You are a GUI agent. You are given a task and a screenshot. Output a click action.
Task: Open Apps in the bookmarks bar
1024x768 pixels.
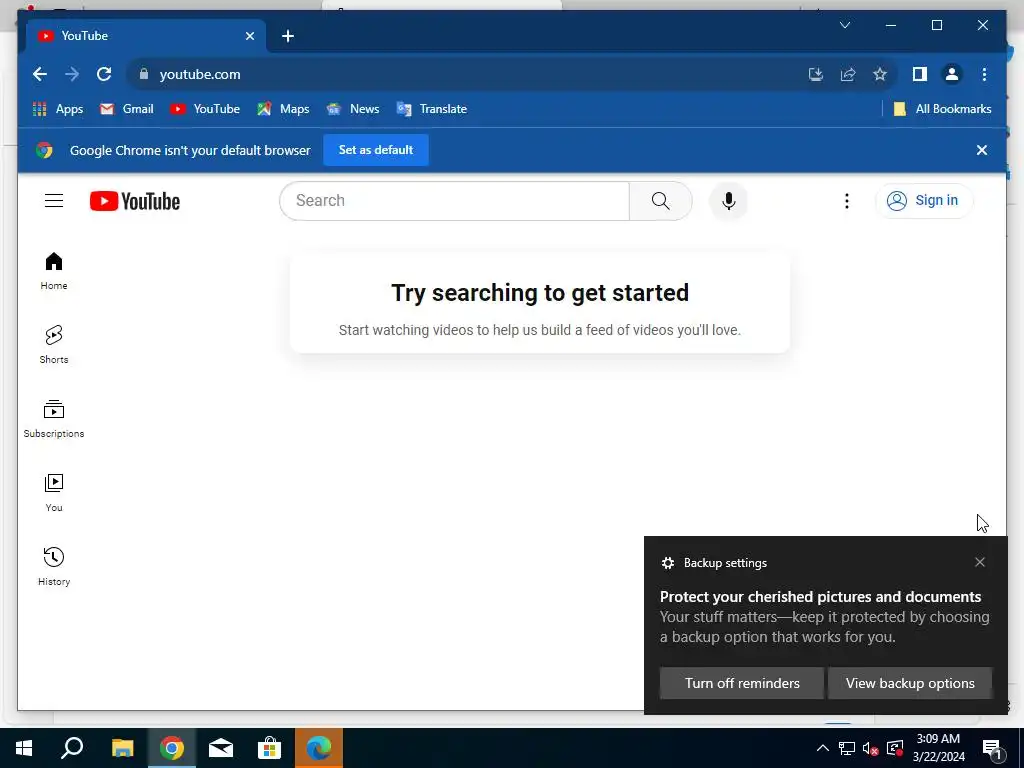(58, 109)
